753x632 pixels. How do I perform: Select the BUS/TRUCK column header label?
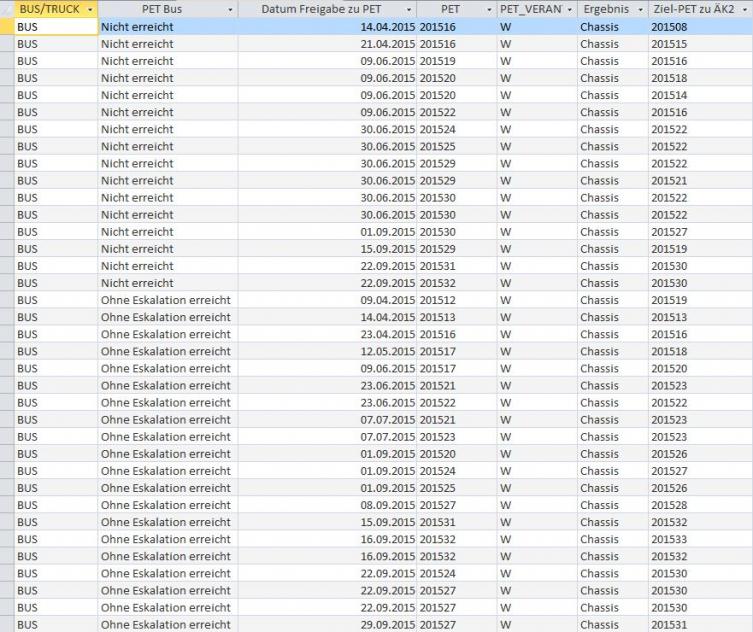click(x=49, y=9)
